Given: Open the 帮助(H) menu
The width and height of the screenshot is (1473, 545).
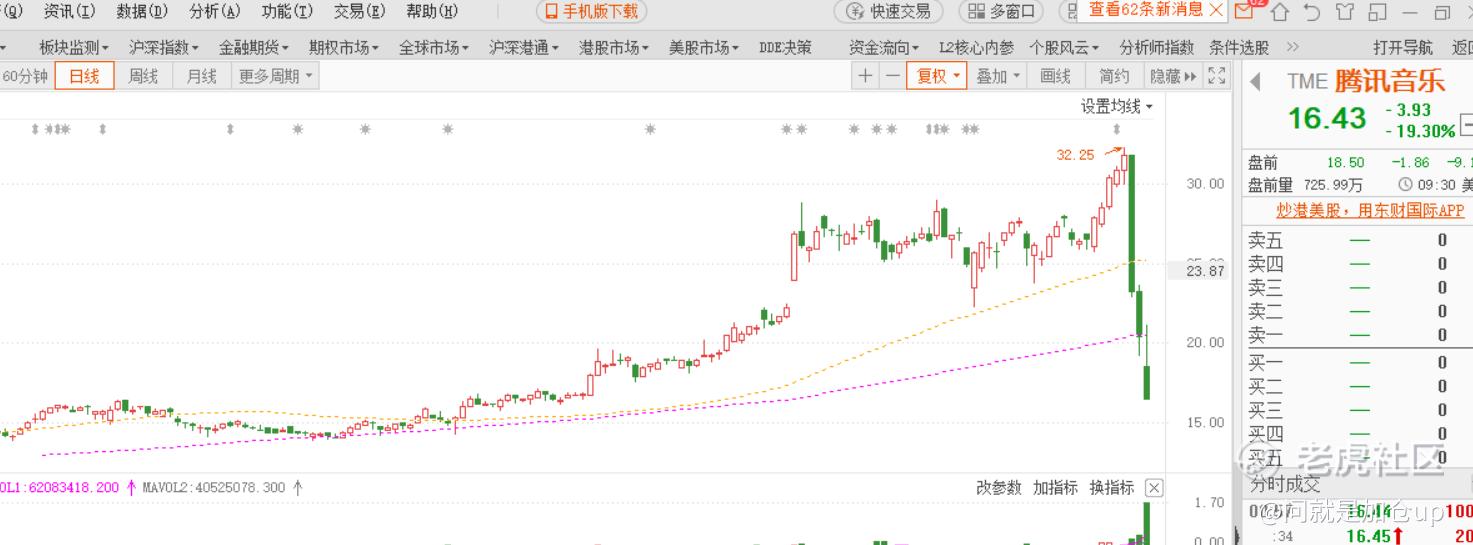Looking at the screenshot, I should click(432, 11).
